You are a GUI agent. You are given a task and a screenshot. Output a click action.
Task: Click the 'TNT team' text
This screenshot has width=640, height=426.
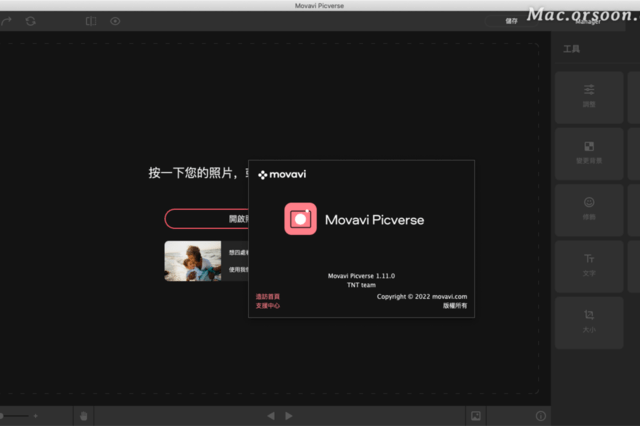pyautogui.click(x=361, y=285)
